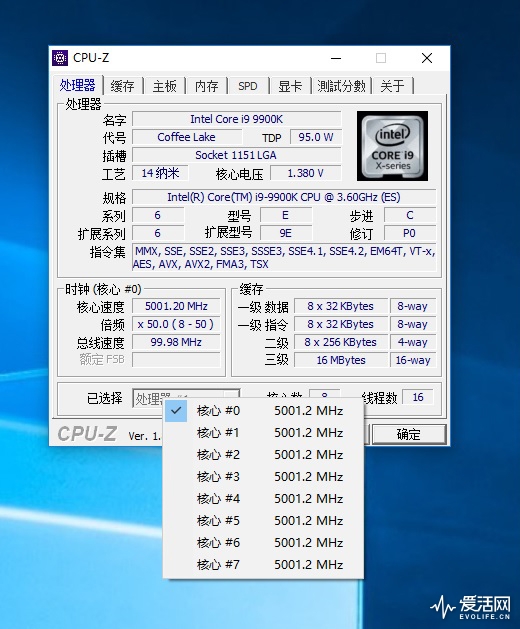
Task: Click the 确定 button
Action: (409, 434)
